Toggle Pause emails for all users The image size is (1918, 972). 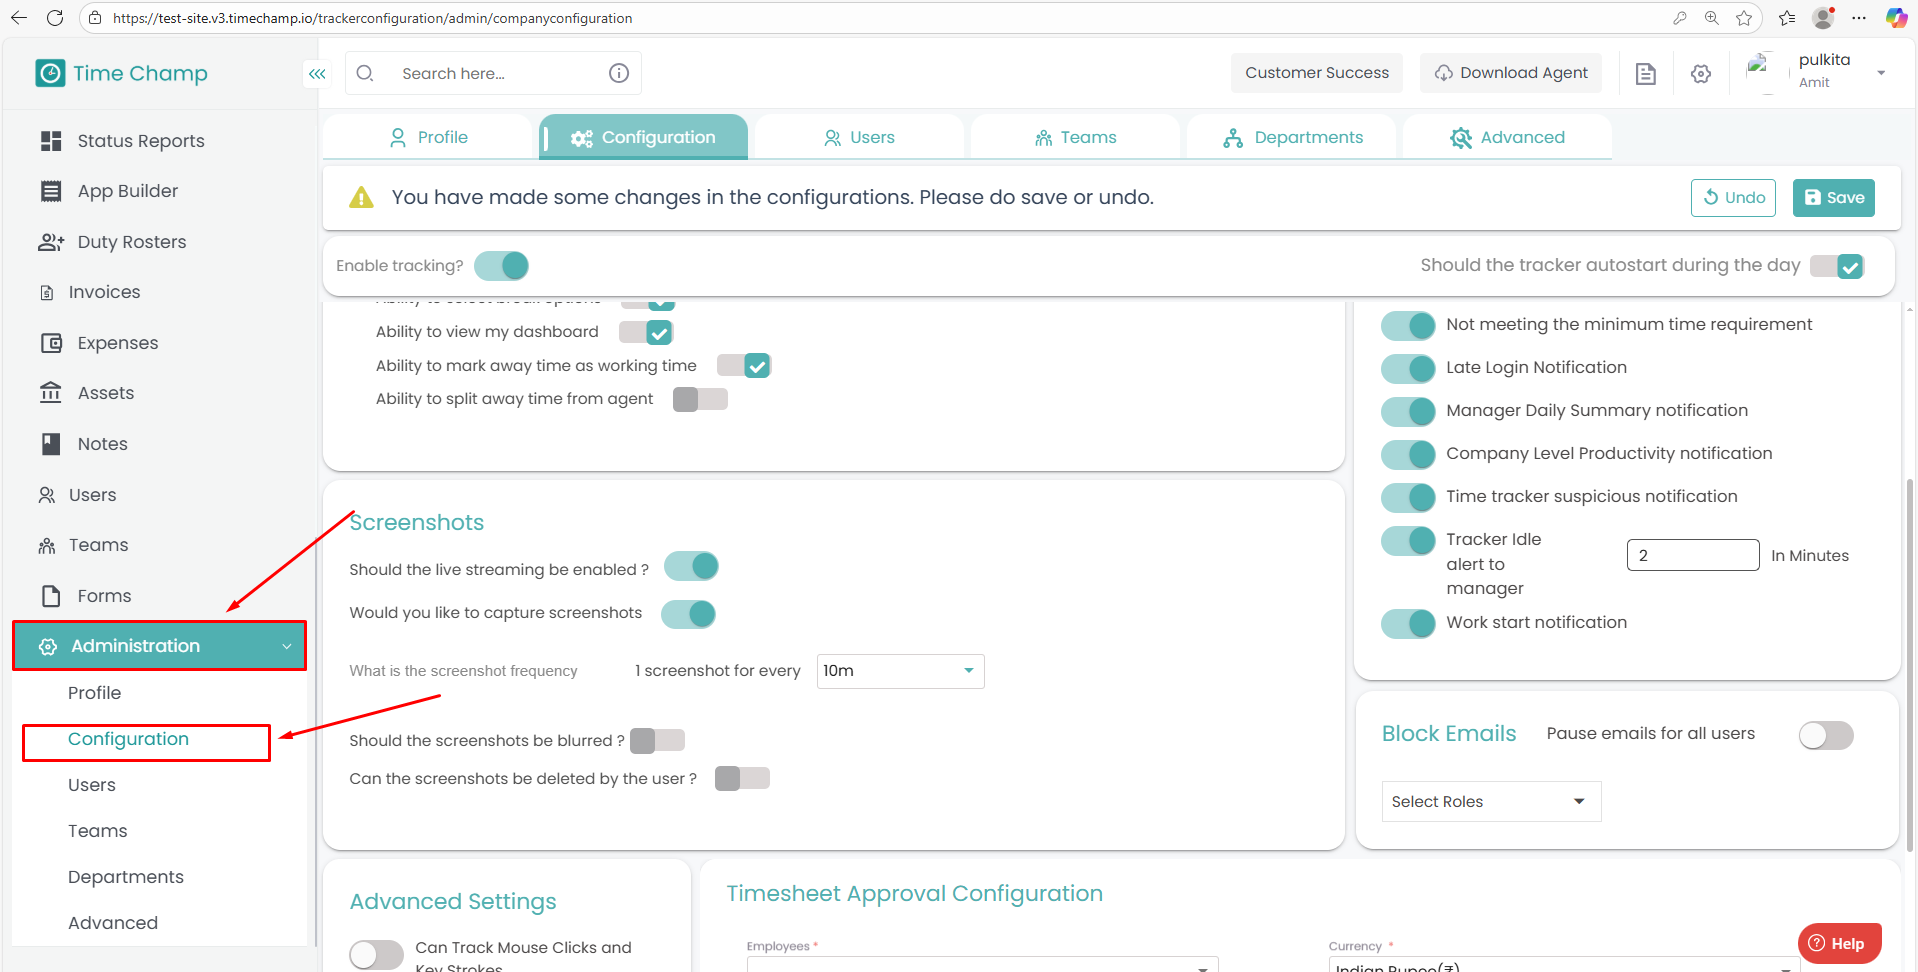click(1825, 735)
